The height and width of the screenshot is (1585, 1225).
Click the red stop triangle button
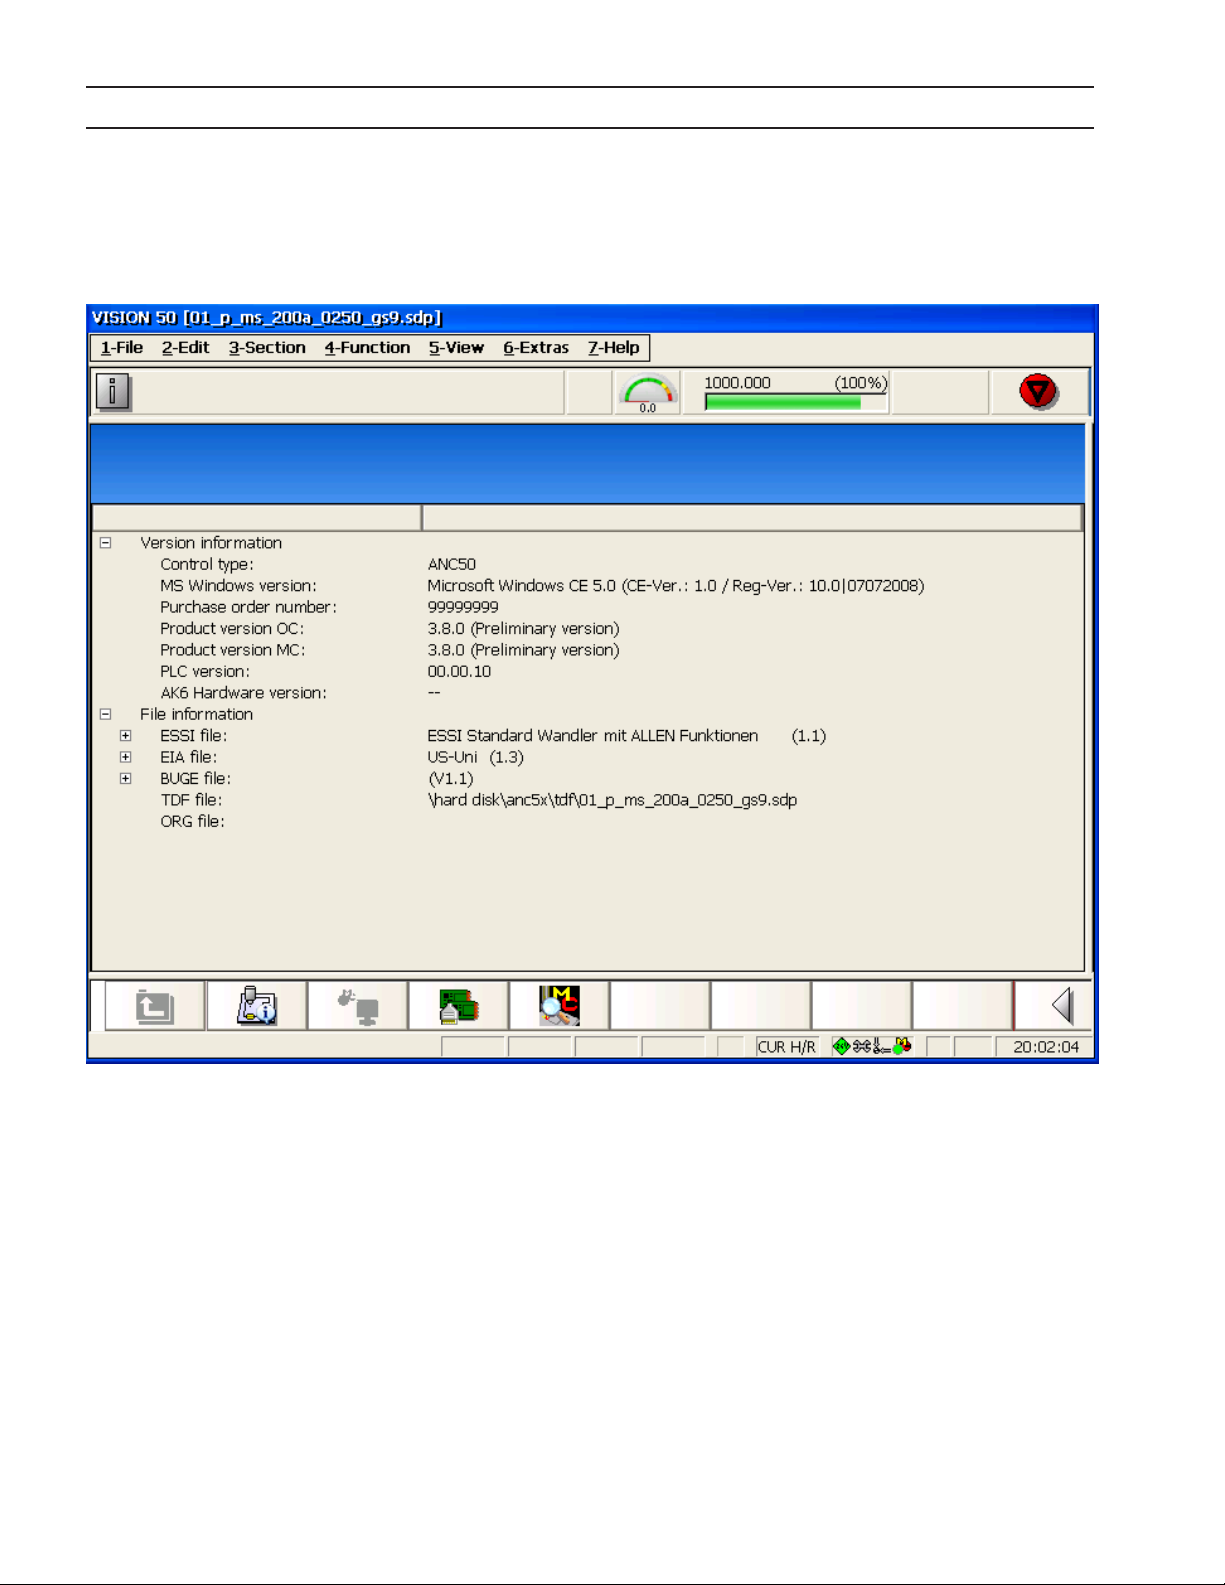(1038, 391)
